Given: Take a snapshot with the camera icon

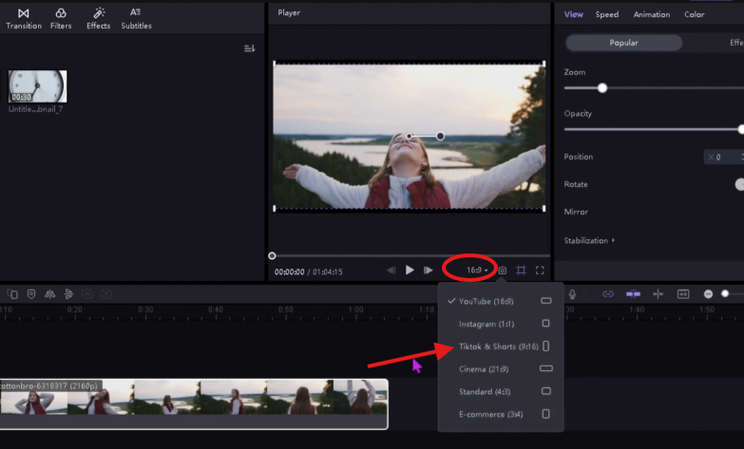Looking at the screenshot, I should point(502,271).
